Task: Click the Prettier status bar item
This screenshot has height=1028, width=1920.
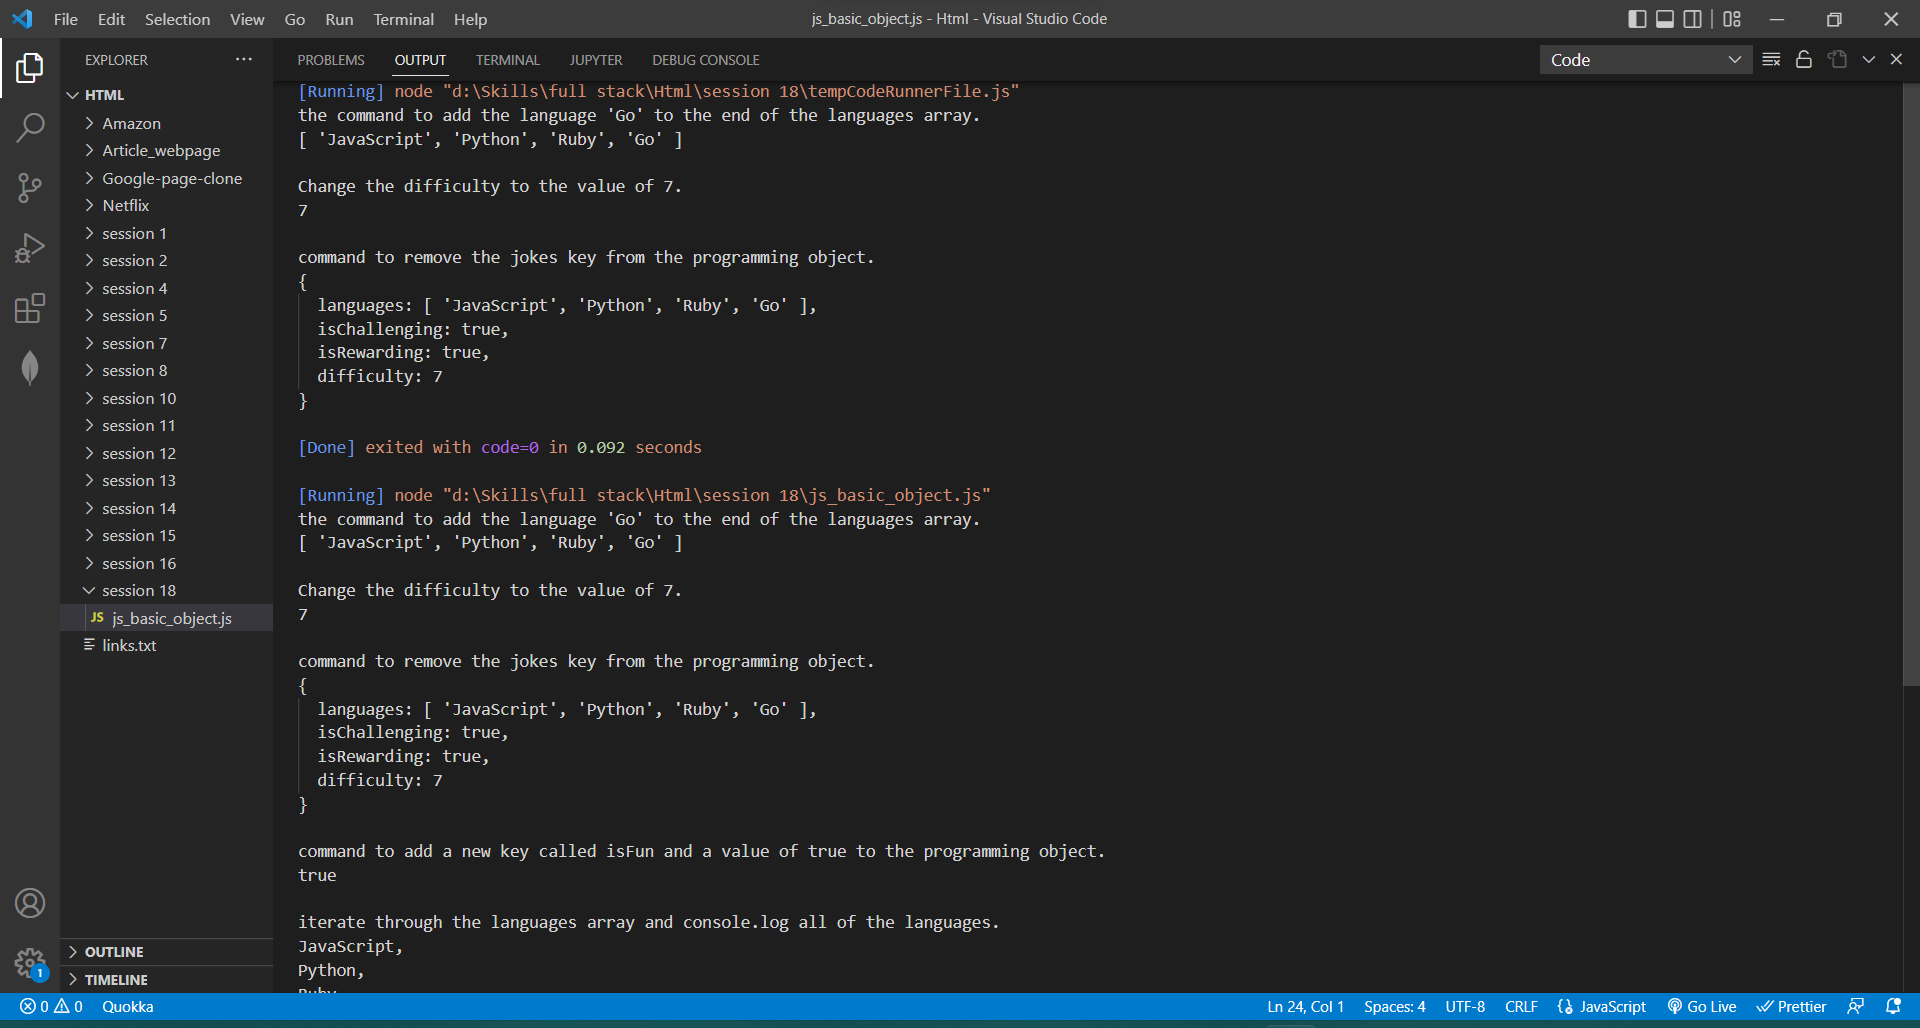Action: pos(1792,1007)
